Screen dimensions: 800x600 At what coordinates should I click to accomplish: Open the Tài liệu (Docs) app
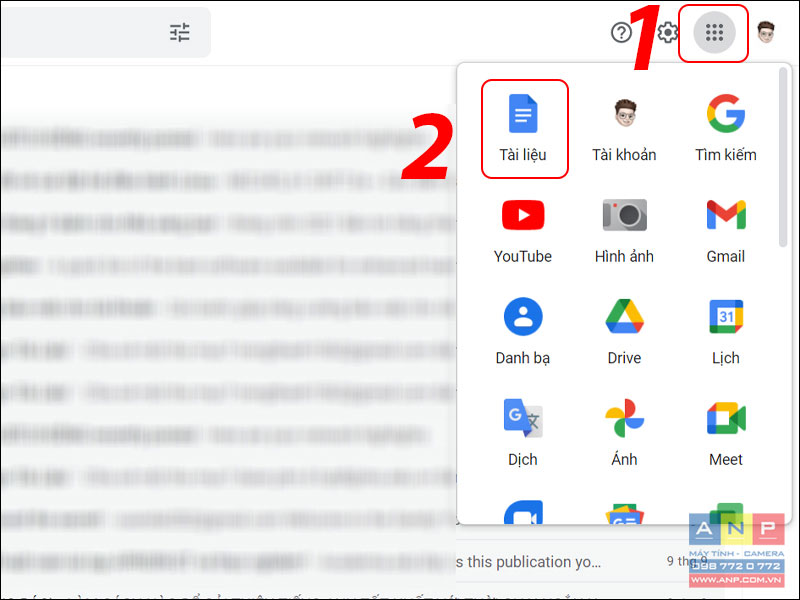[x=523, y=129]
